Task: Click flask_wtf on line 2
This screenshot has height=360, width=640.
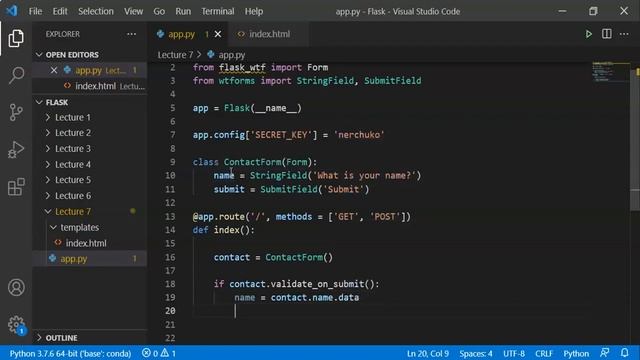Action: [x=242, y=67]
